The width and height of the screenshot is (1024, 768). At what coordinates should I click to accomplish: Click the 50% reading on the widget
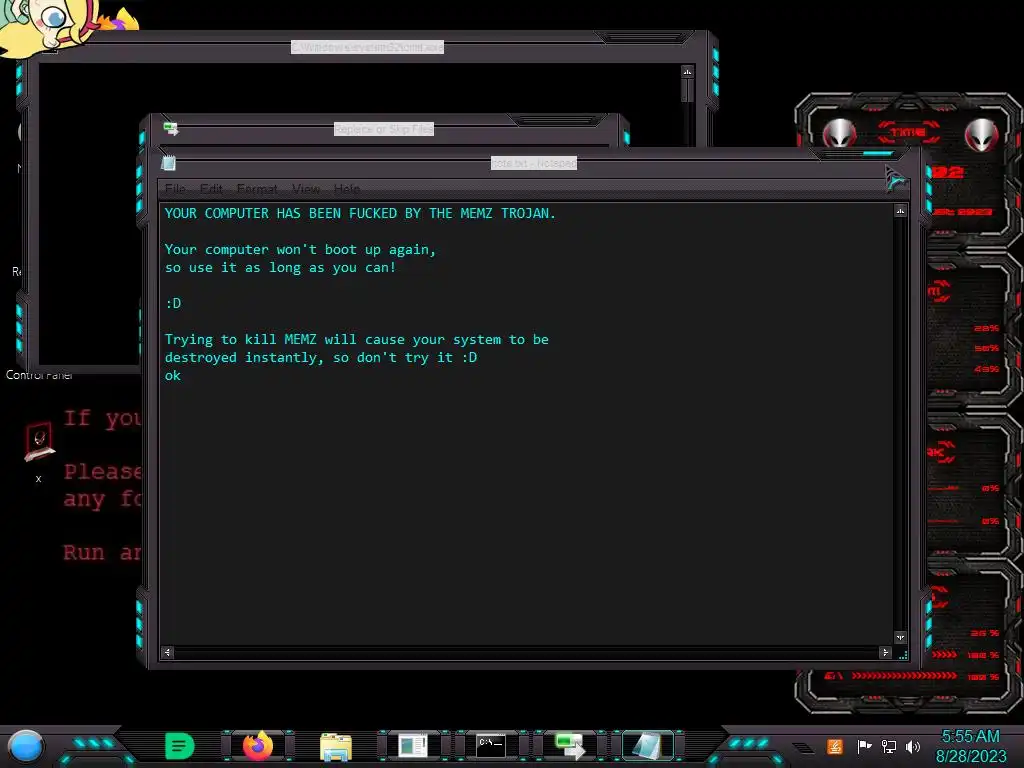986,348
